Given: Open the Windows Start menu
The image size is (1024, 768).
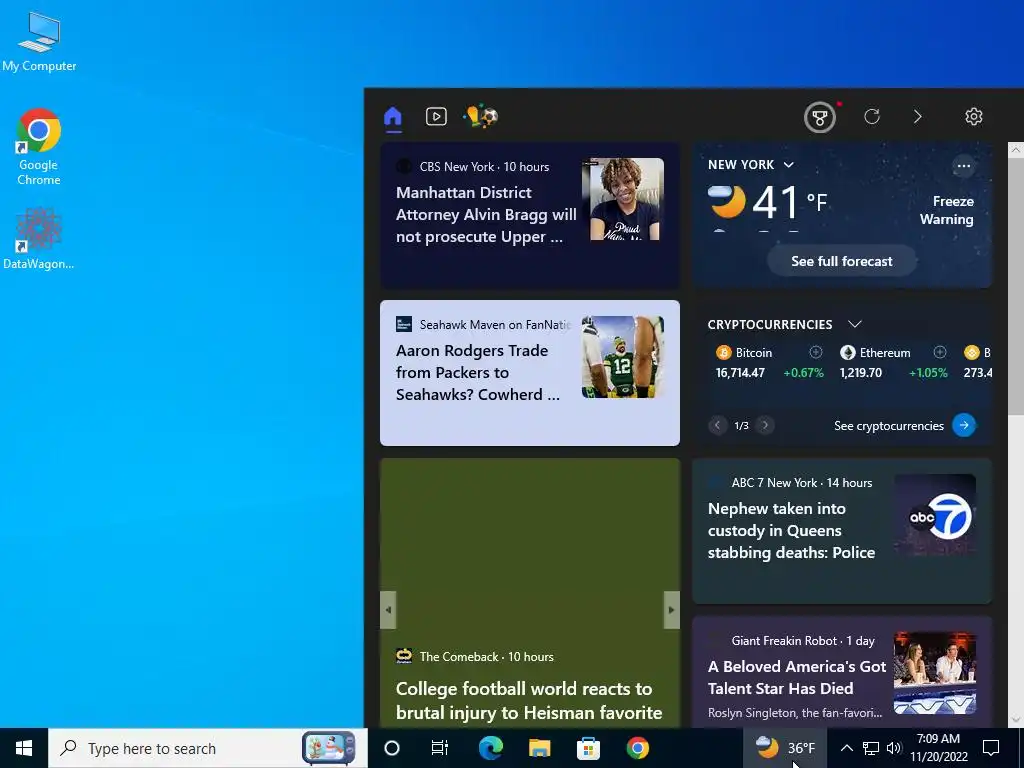Looking at the screenshot, I should [x=24, y=748].
